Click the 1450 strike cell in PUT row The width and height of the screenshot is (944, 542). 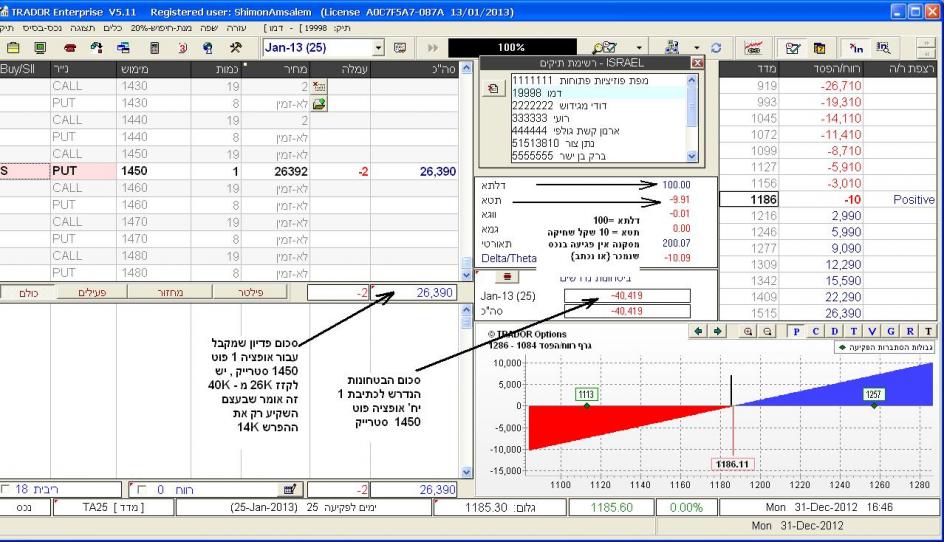click(x=154, y=171)
